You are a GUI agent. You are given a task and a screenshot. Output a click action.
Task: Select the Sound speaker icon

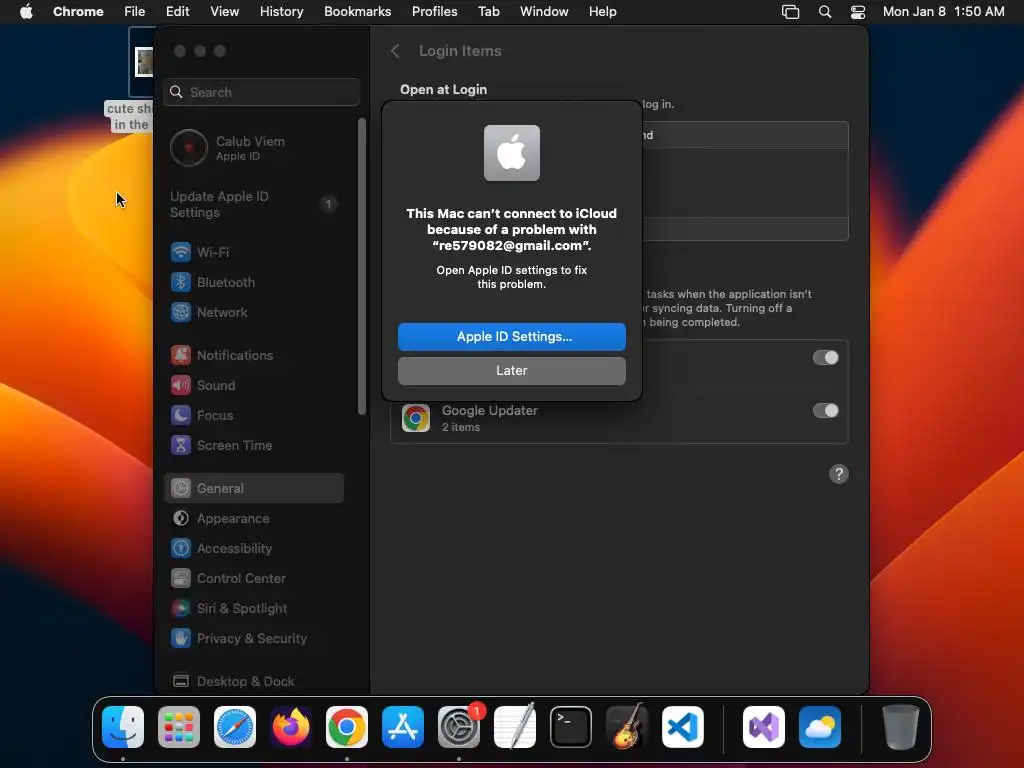tap(181, 385)
